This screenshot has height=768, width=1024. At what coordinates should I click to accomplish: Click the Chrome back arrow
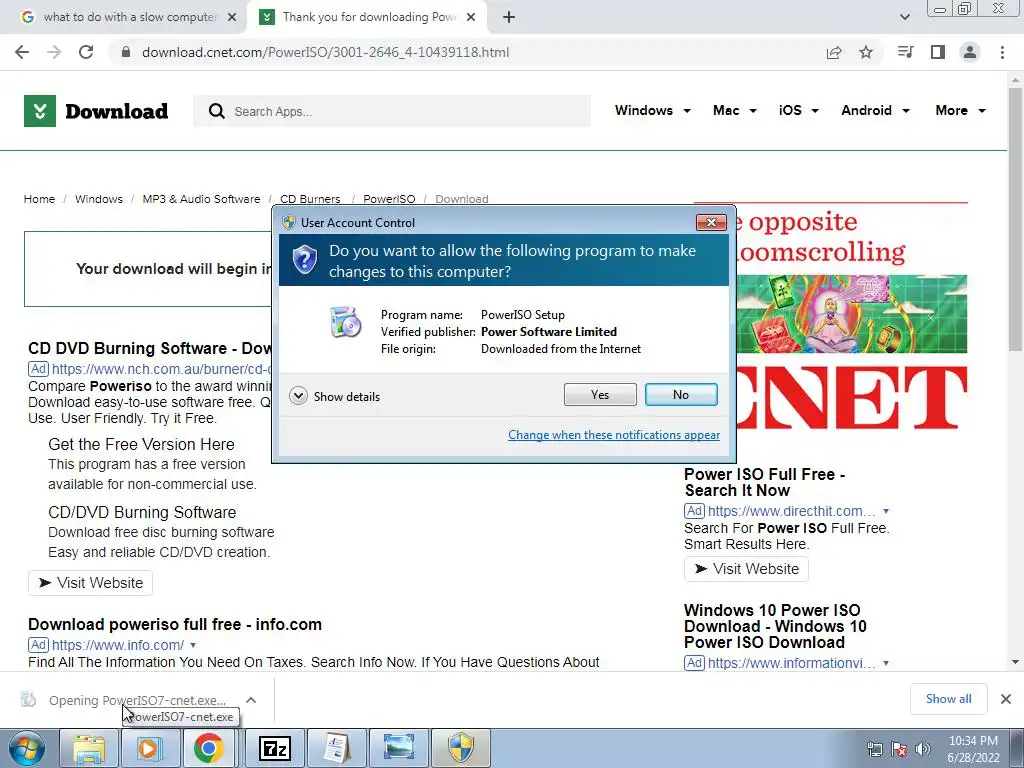(x=22, y=52)
